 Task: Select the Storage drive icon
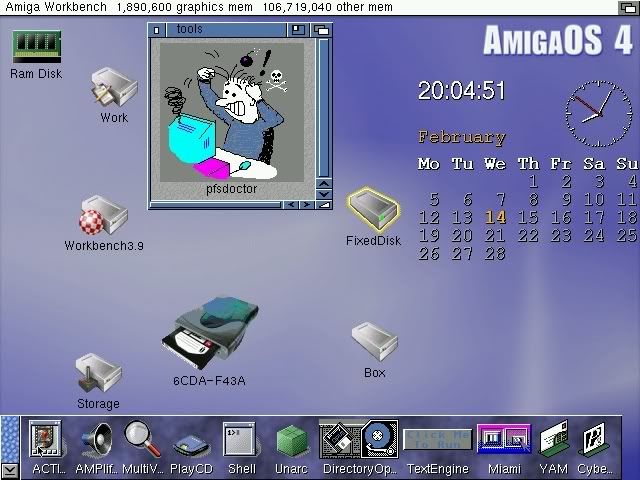[x=98, y=373]
